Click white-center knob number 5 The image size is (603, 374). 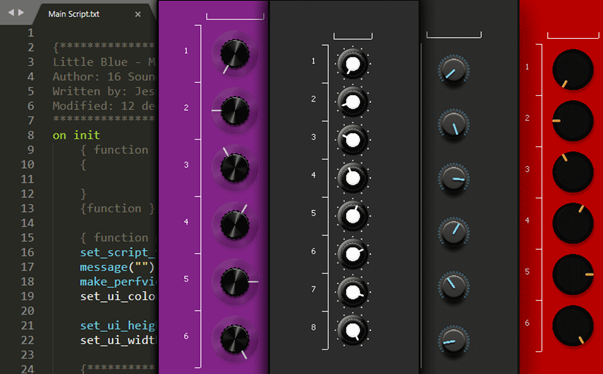coord(353,216)
